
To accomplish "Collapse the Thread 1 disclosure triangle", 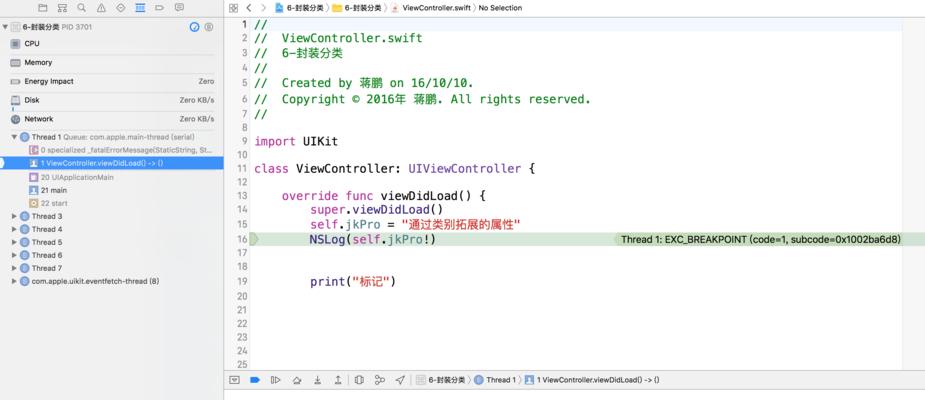I will (x=14, y=137).
